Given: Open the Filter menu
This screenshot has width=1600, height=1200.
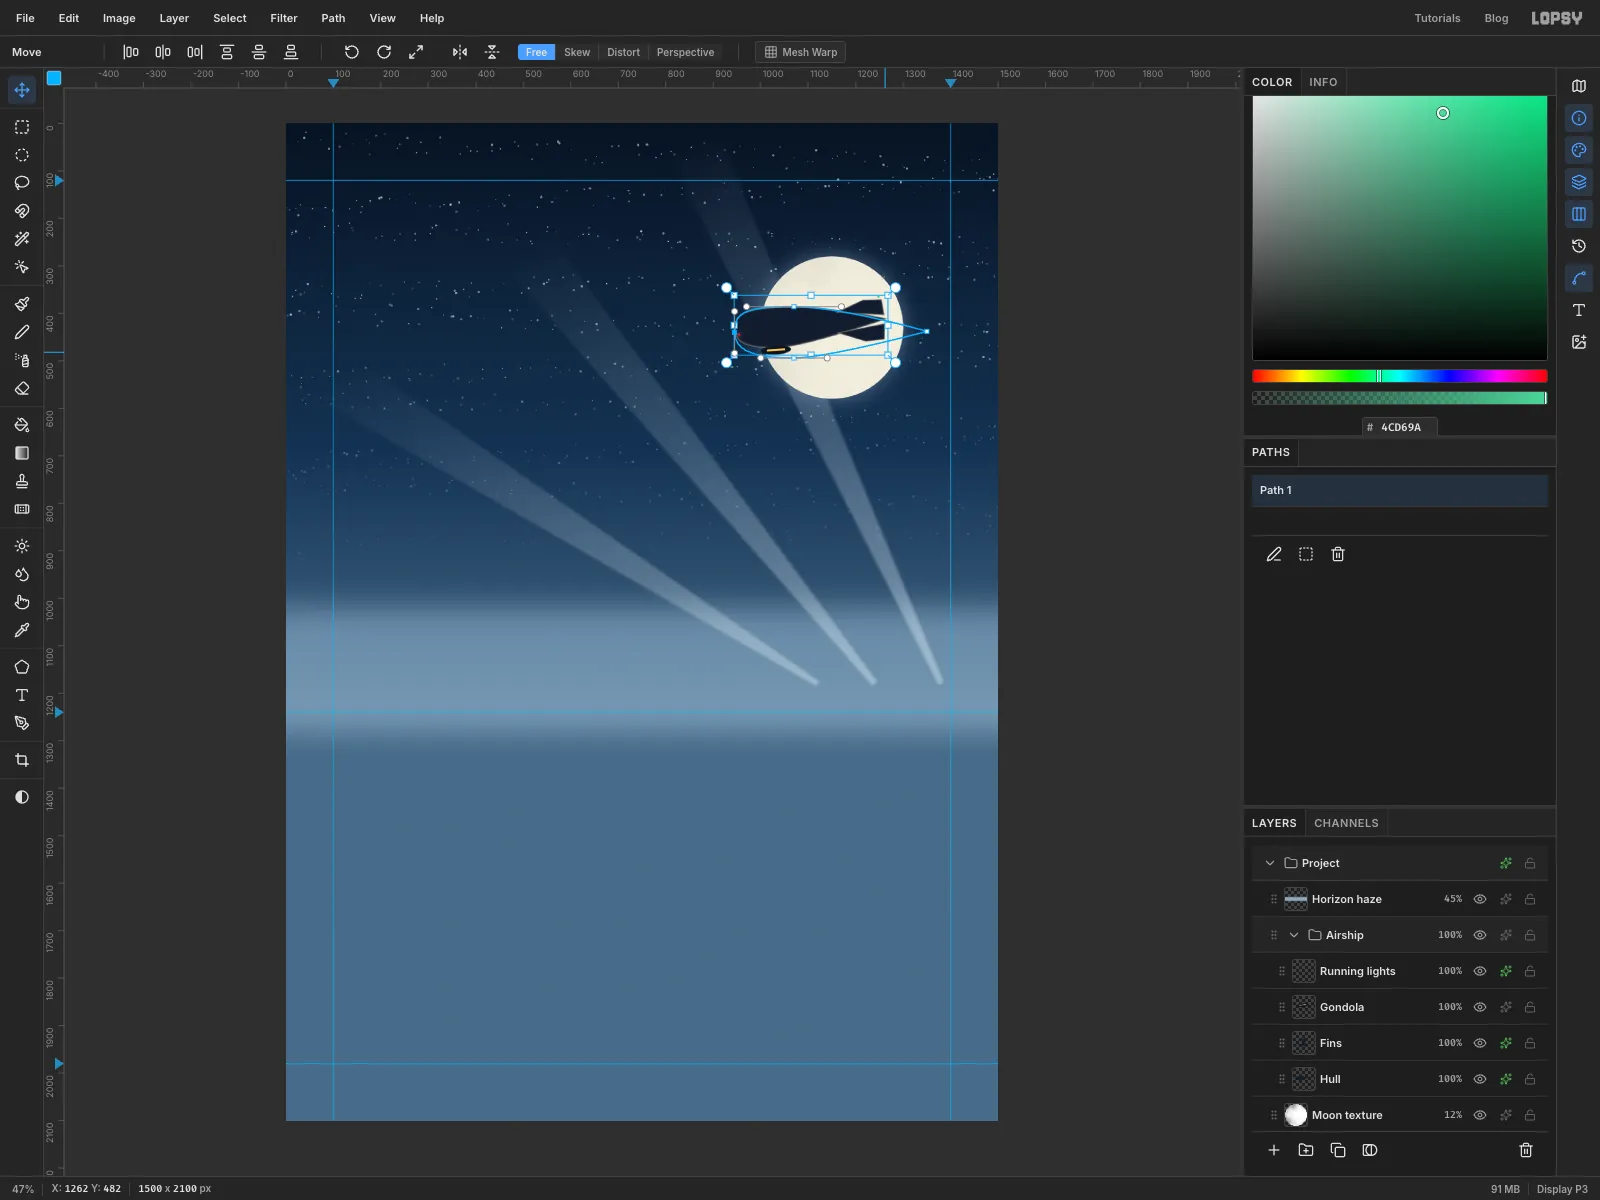Looking at the screenshot, I should coord(284,18).
